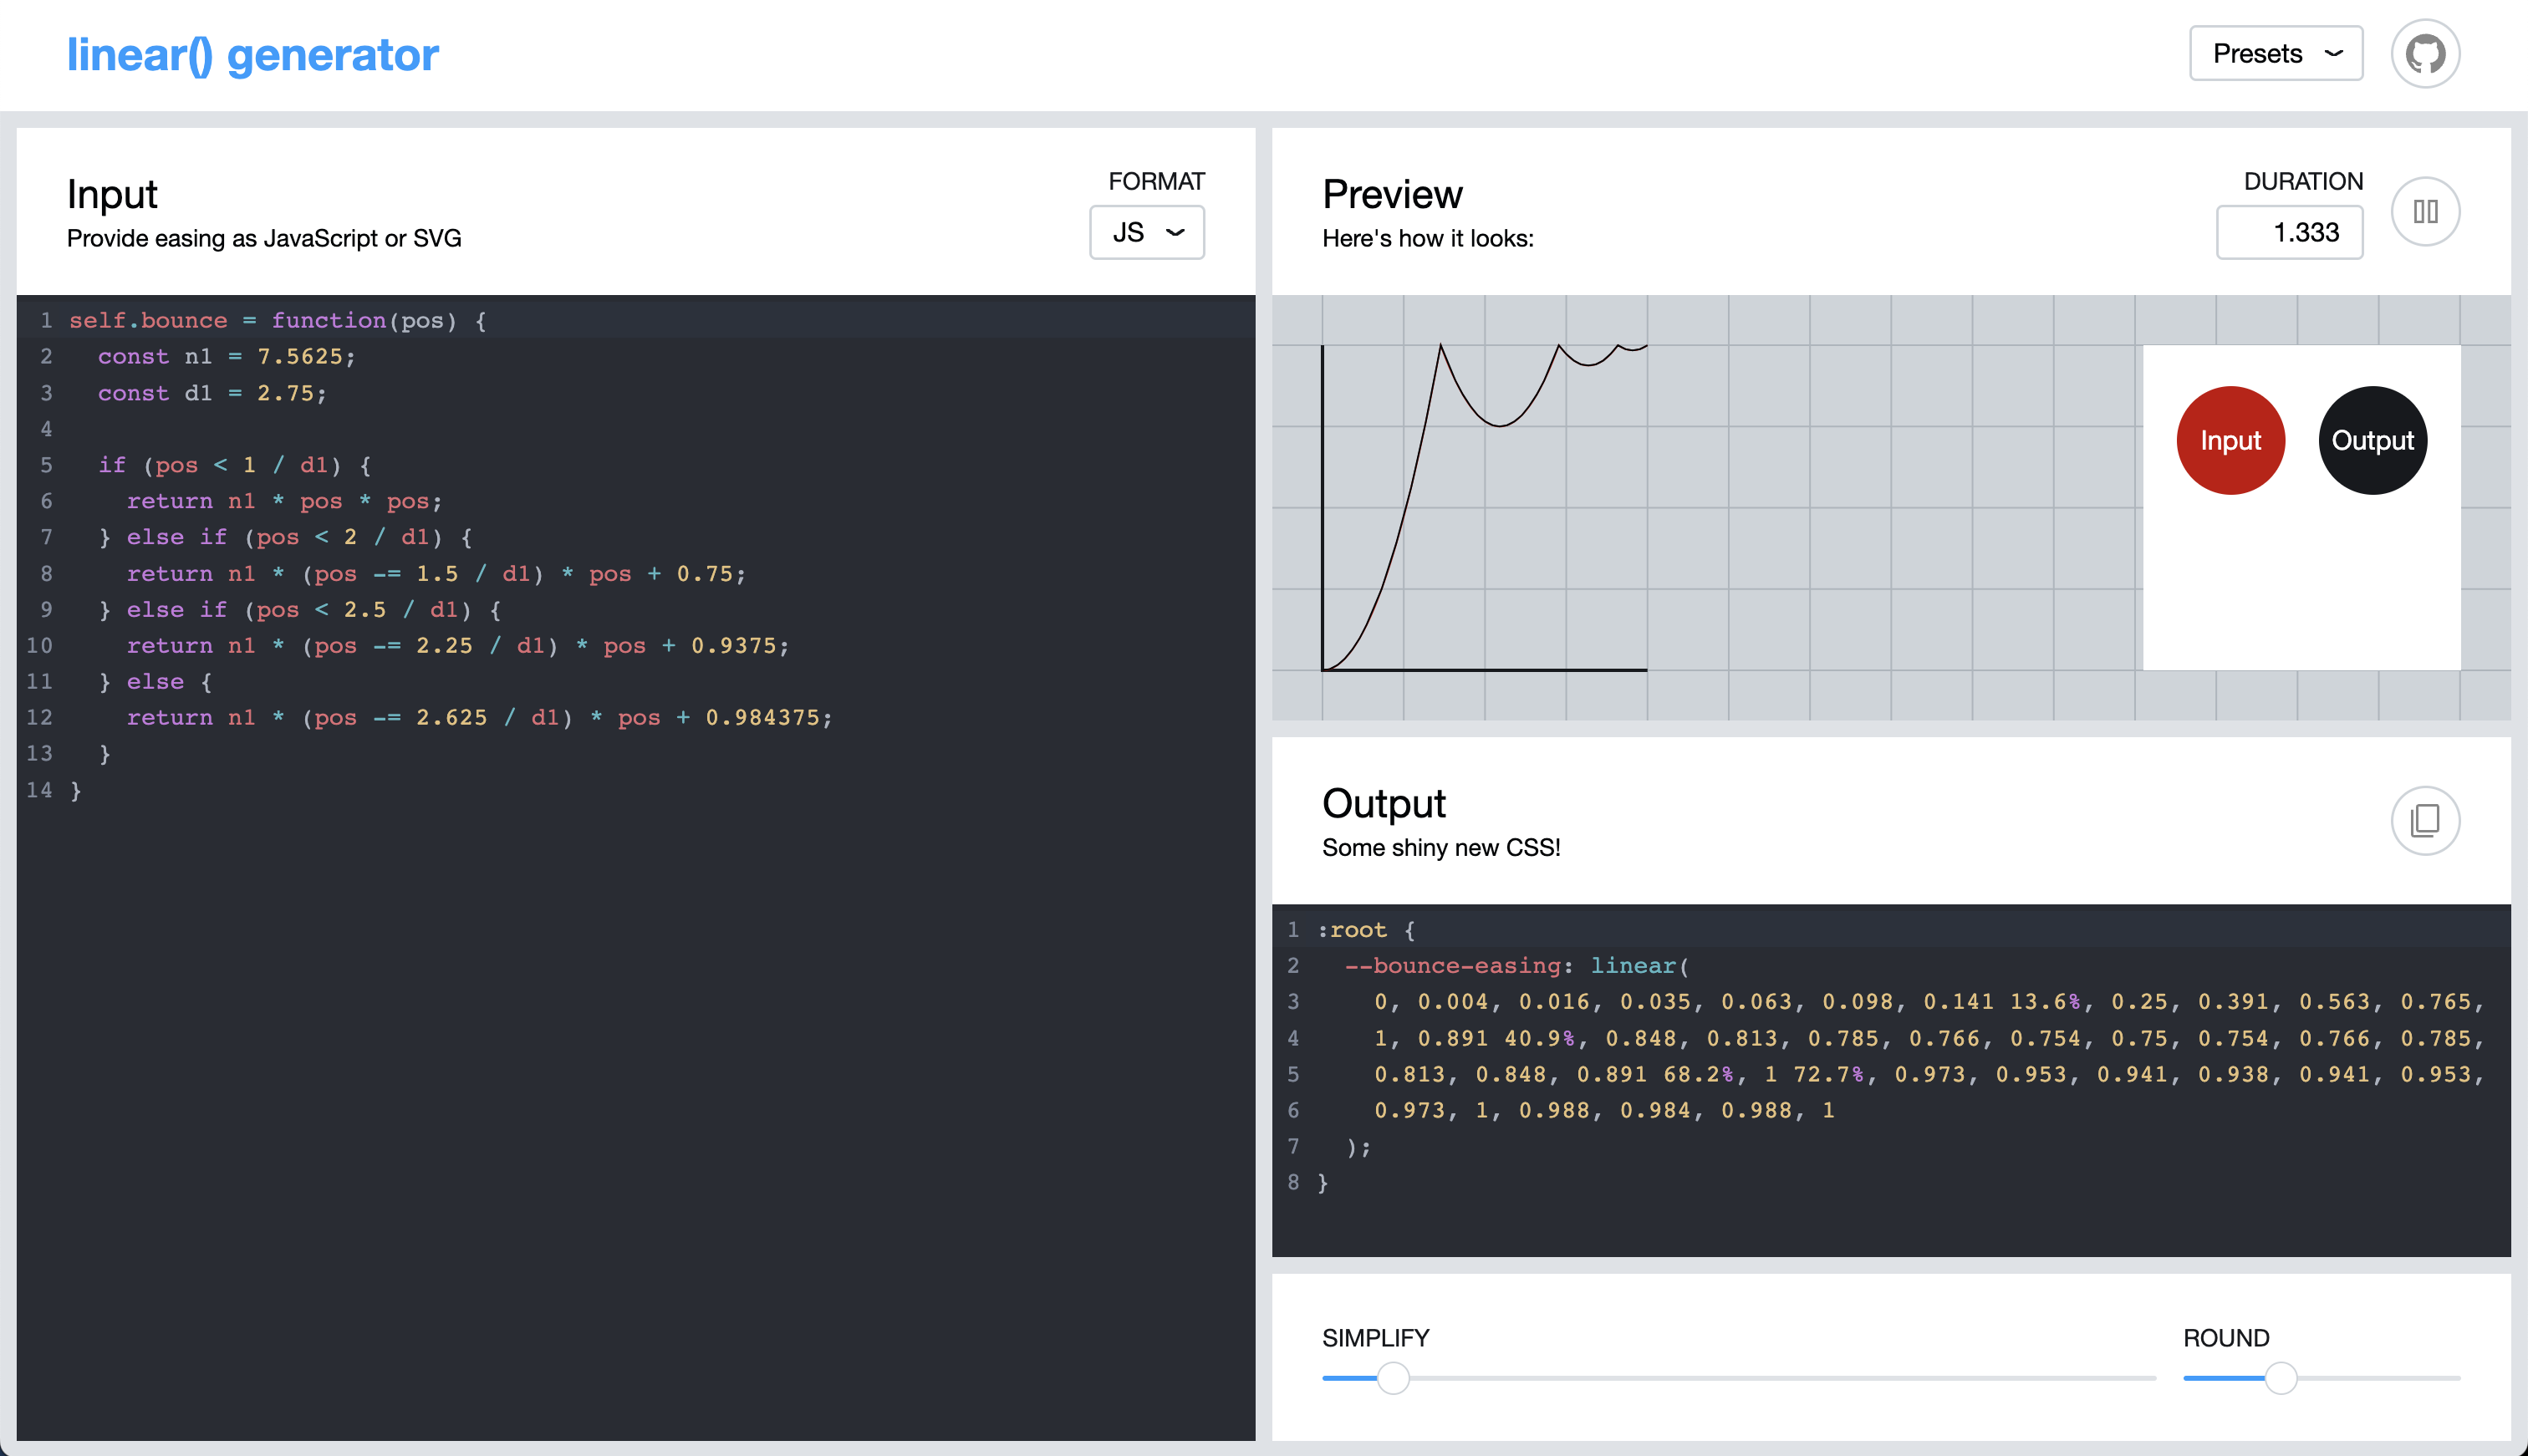Pause the bounce preview animation
This screenshot has height=1456, width=2528.
(x=2424, y=211)
